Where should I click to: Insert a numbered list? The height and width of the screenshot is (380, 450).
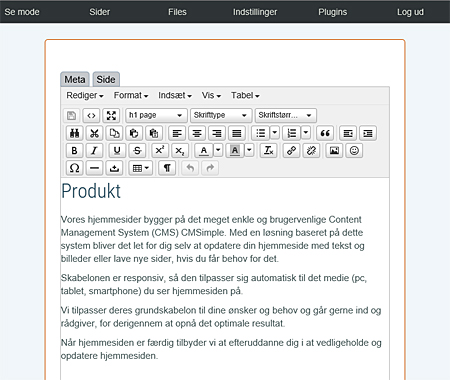click(292, 133)
